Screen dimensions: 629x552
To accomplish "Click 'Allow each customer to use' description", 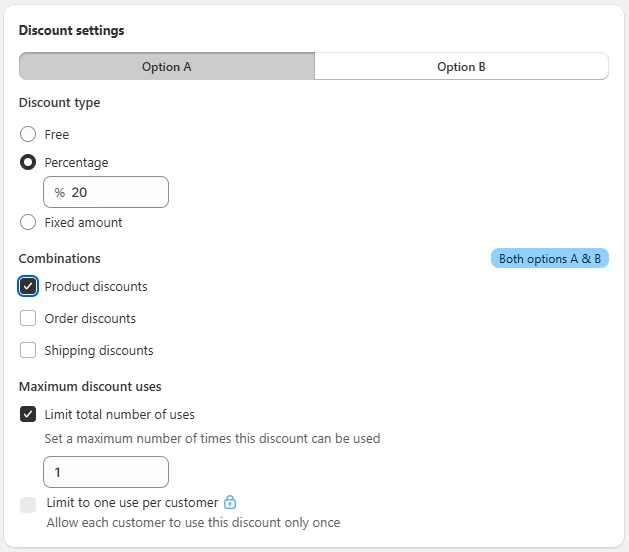I will pos(193,523).
